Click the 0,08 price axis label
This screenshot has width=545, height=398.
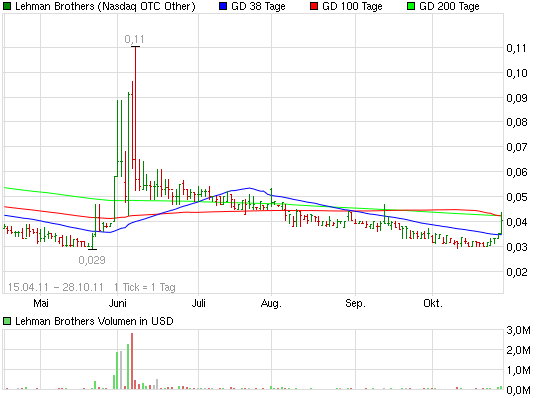(517, 122)
